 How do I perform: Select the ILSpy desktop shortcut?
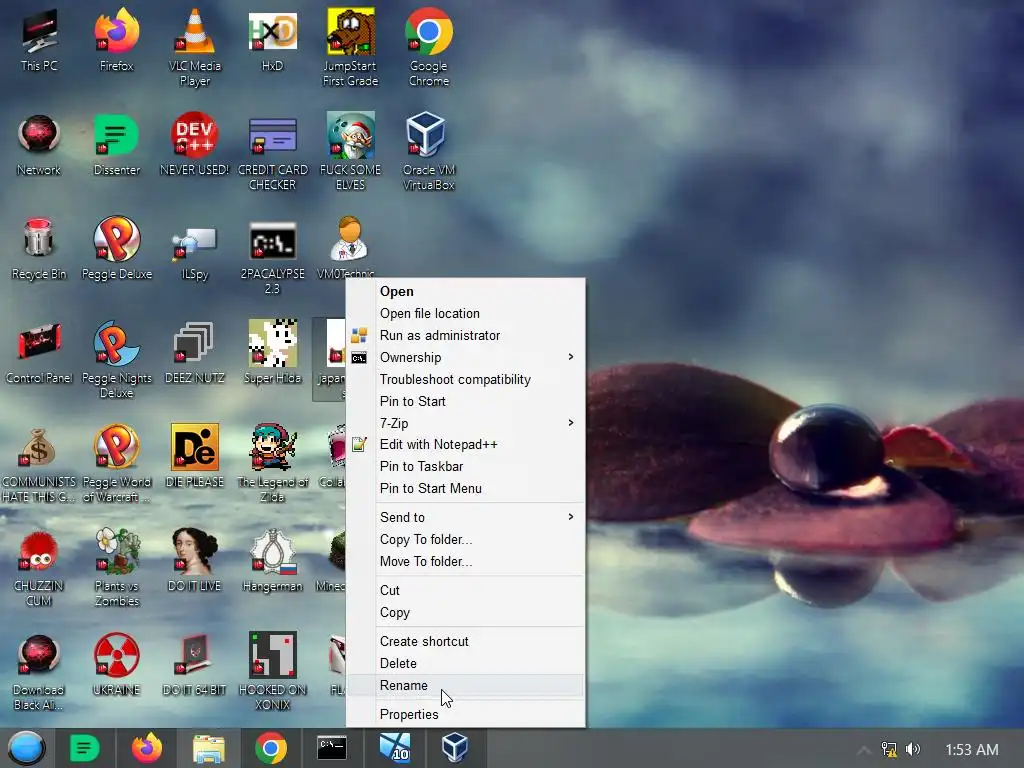[195, 253]
